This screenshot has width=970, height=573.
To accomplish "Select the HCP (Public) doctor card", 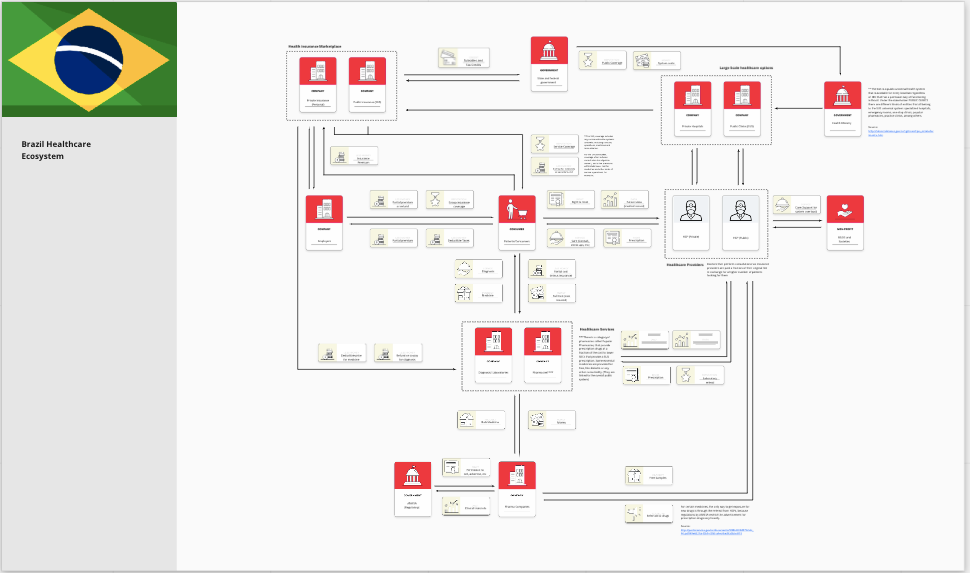I will pos(741,223).
